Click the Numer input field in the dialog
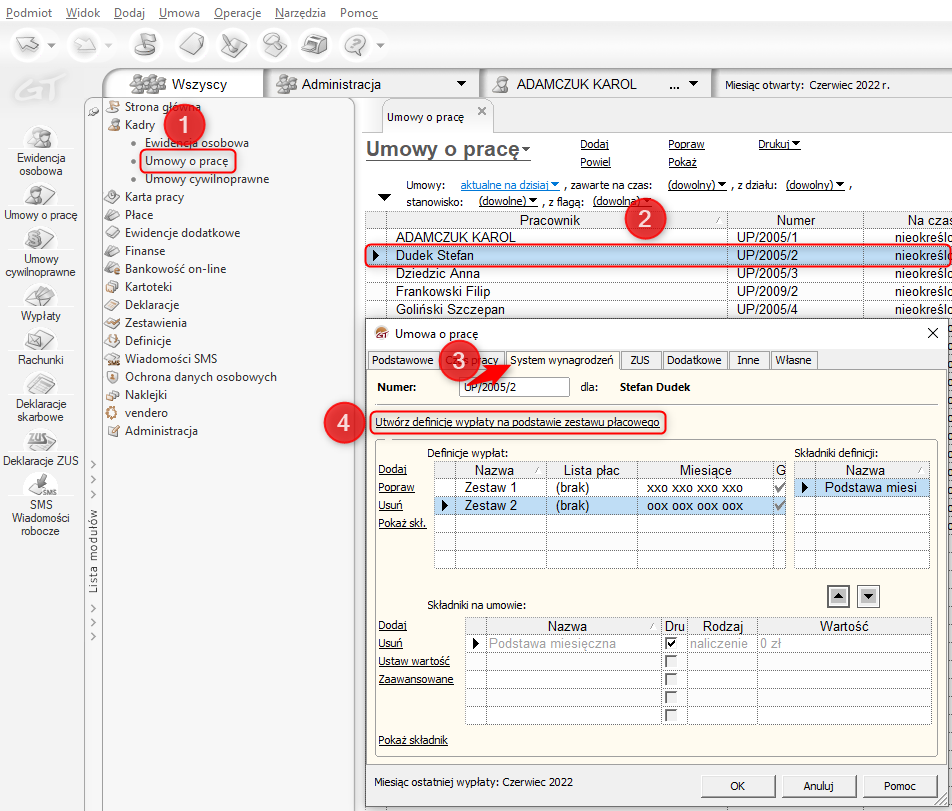Image resolution: width=952 pixels, height=811 pixels. (x=514, y=387)
